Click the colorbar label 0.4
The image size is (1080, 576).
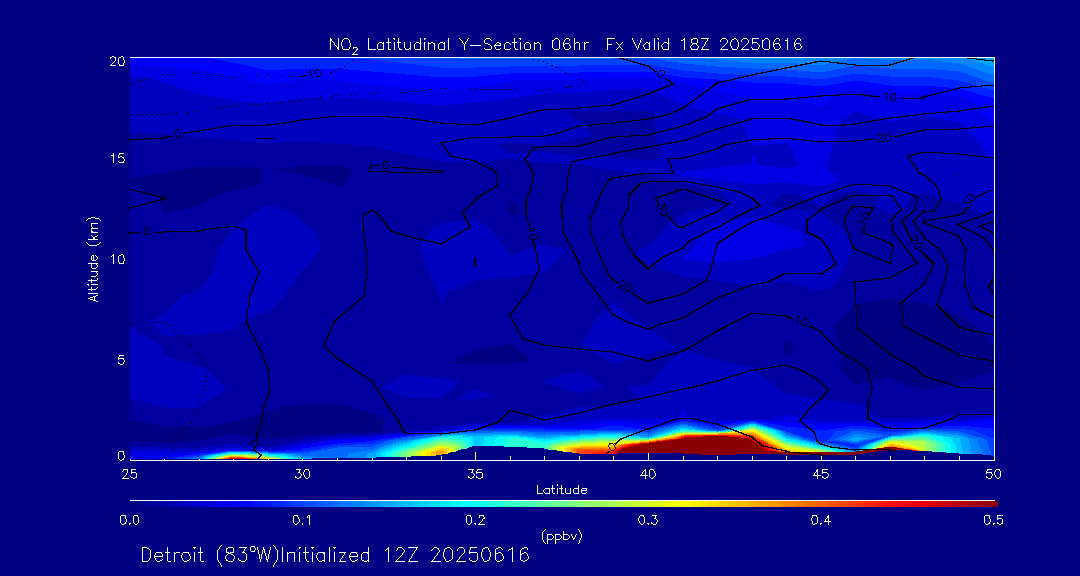point(820,521)
